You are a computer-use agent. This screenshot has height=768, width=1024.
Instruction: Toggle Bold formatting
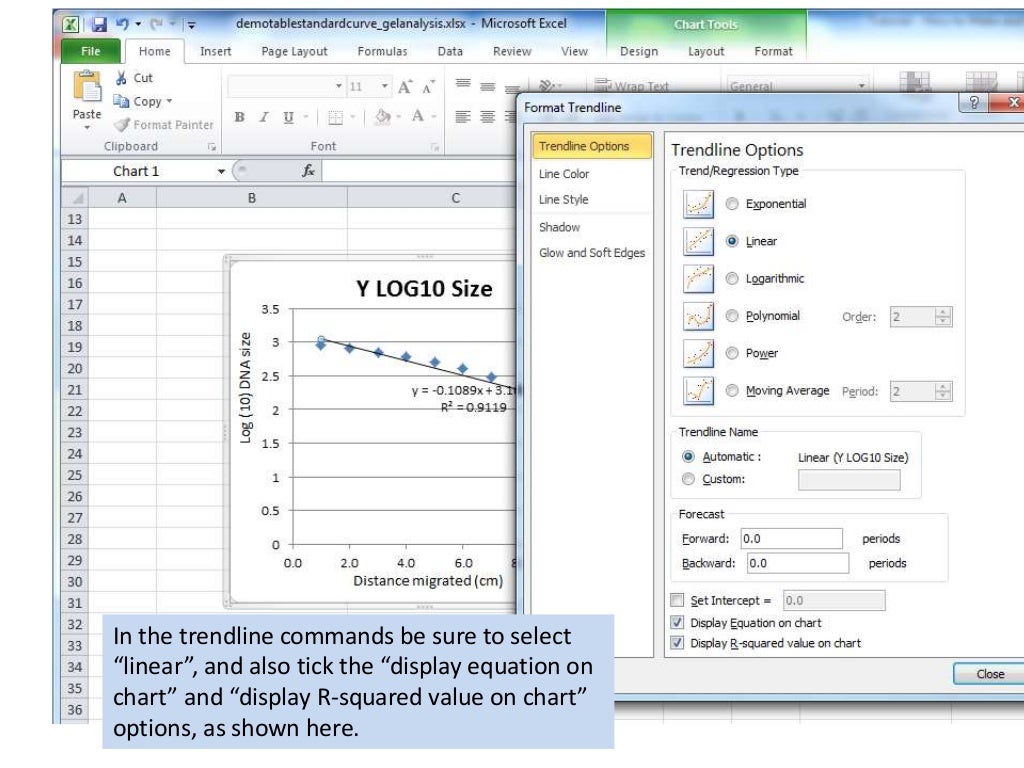click(x=240, y=117)
